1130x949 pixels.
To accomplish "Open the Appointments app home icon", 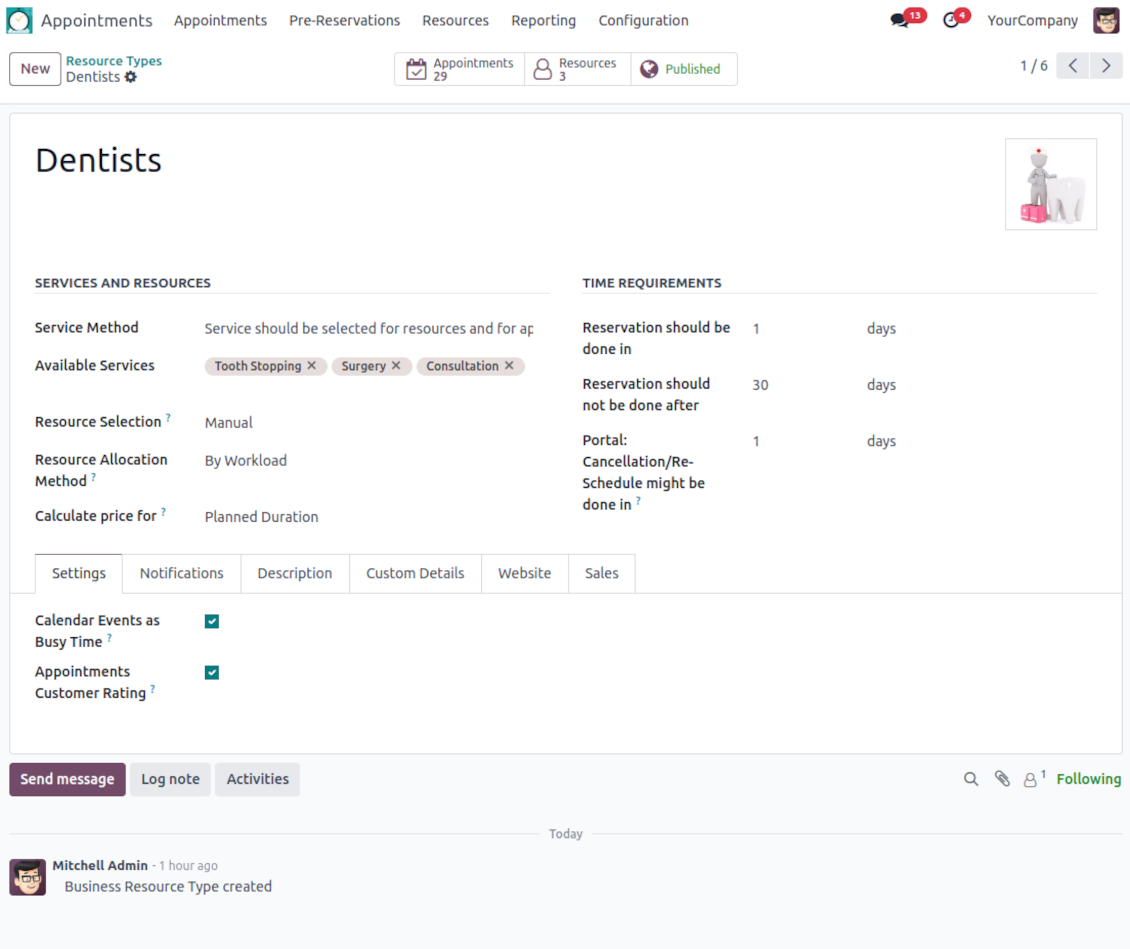I will click(20, 21).
